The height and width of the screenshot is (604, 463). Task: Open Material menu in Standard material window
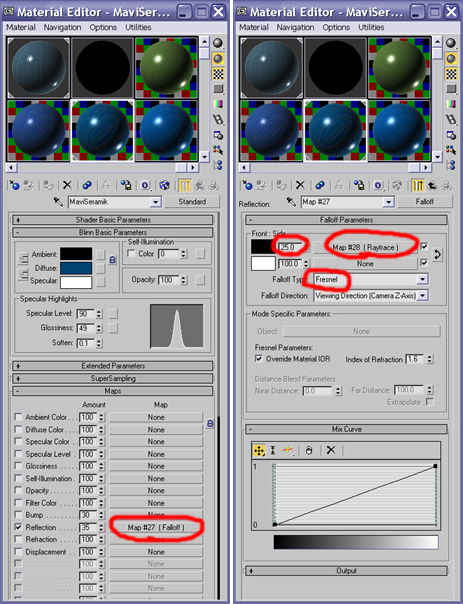[x=21, y=27]
